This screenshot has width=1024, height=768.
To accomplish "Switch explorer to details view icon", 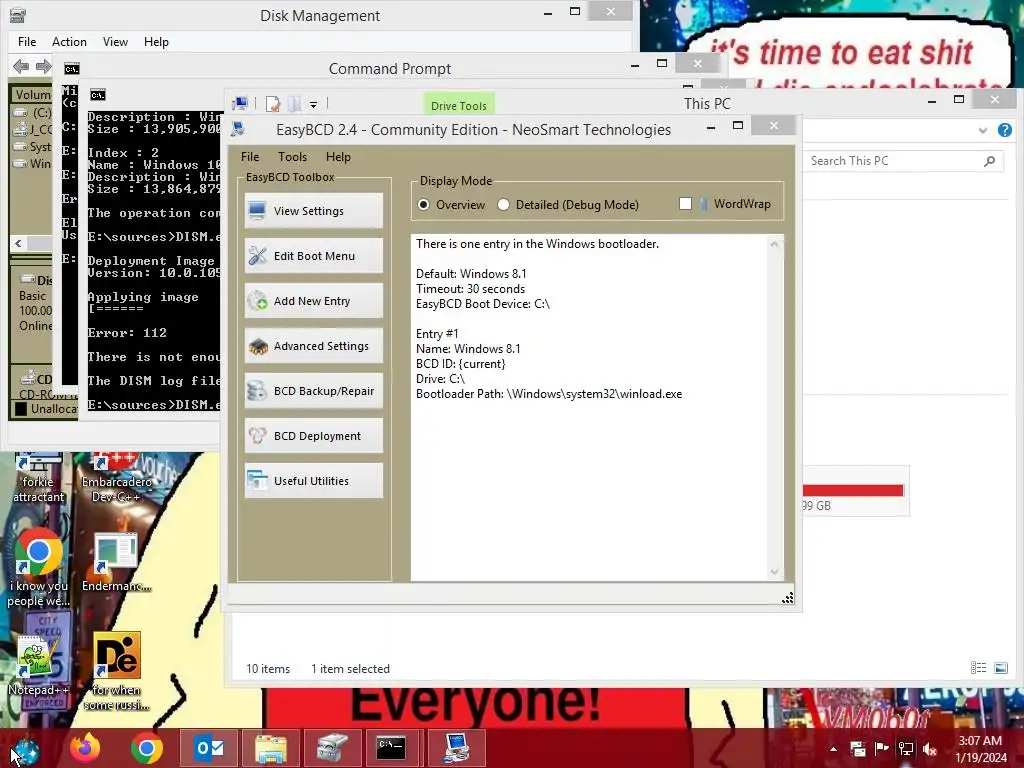I will [x=978, y=667].
